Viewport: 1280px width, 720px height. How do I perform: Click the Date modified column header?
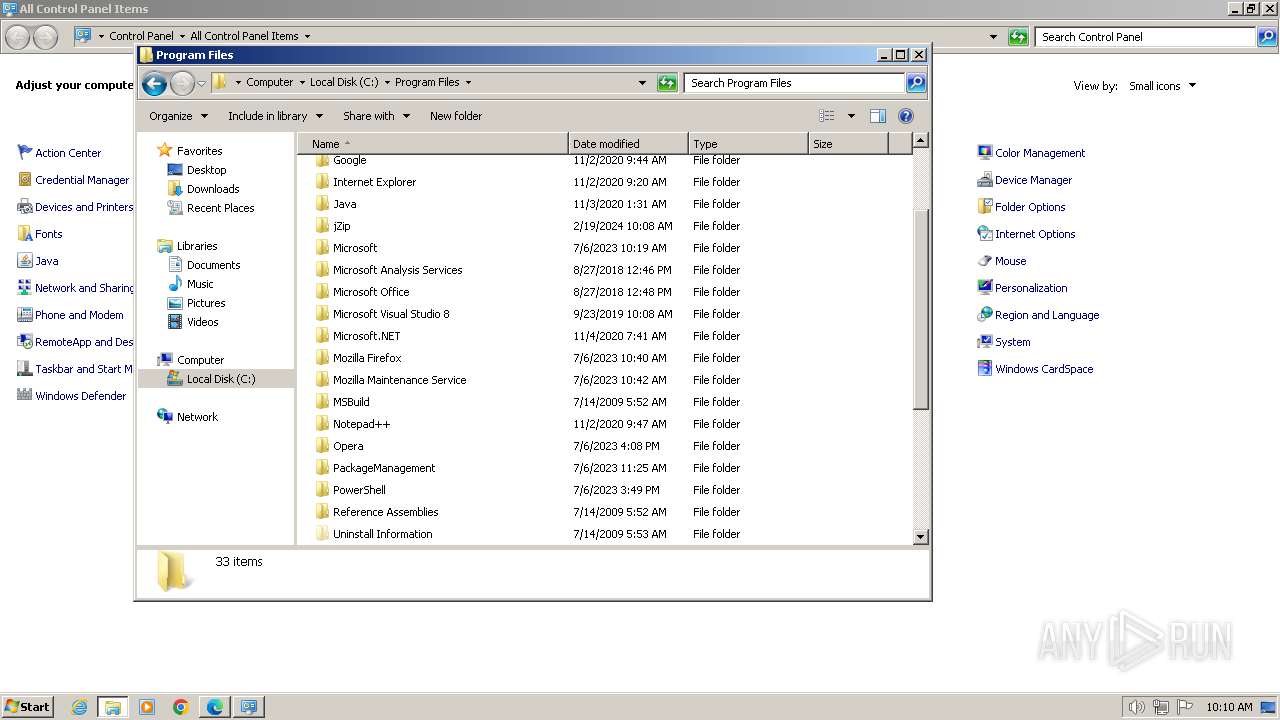[x=628, y=144]
